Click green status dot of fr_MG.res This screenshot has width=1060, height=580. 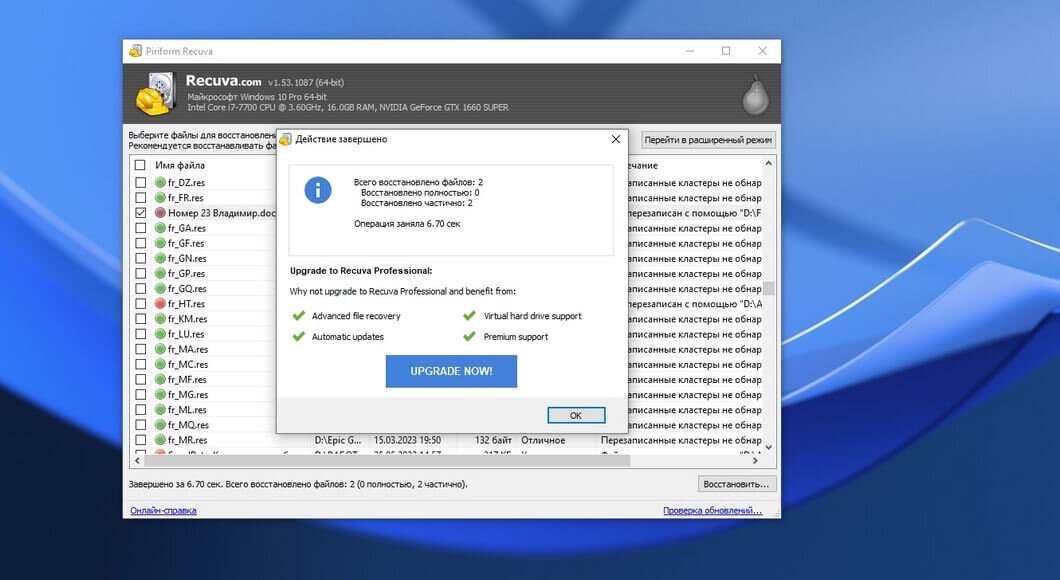160,394
